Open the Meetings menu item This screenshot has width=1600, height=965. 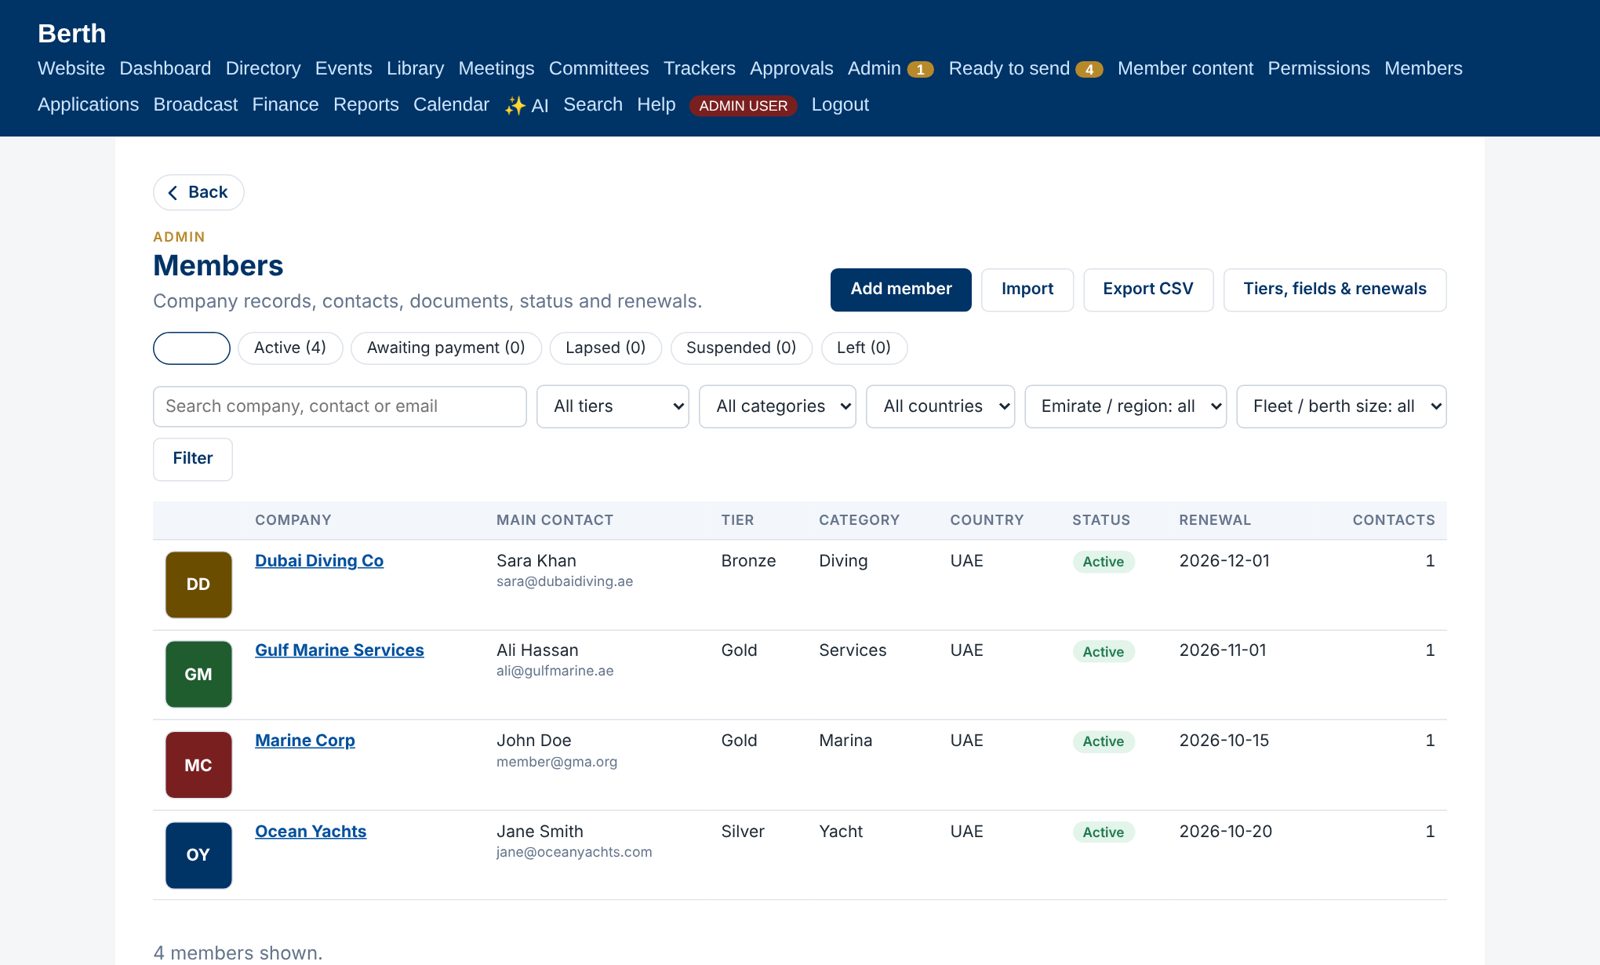(496, 68)
